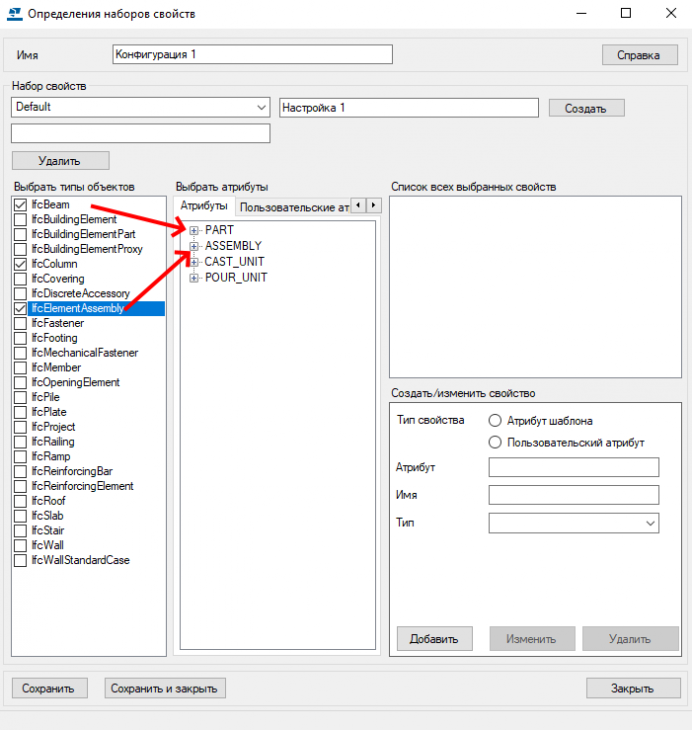
Task: Check the IfcStair checkbox
Action: [20, 531]
